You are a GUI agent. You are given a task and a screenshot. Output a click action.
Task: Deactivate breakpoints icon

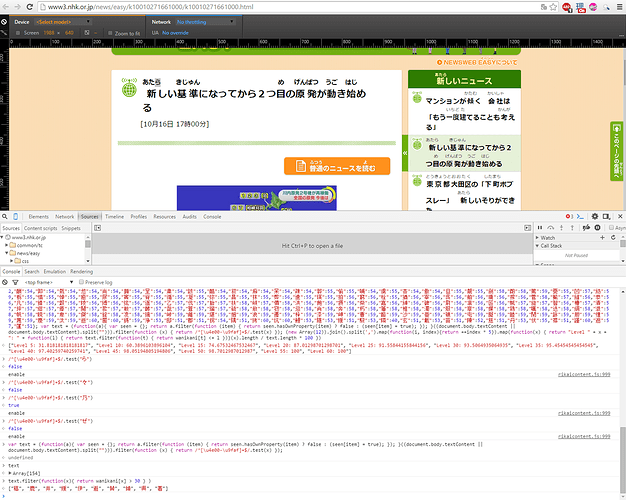(586, 228)
